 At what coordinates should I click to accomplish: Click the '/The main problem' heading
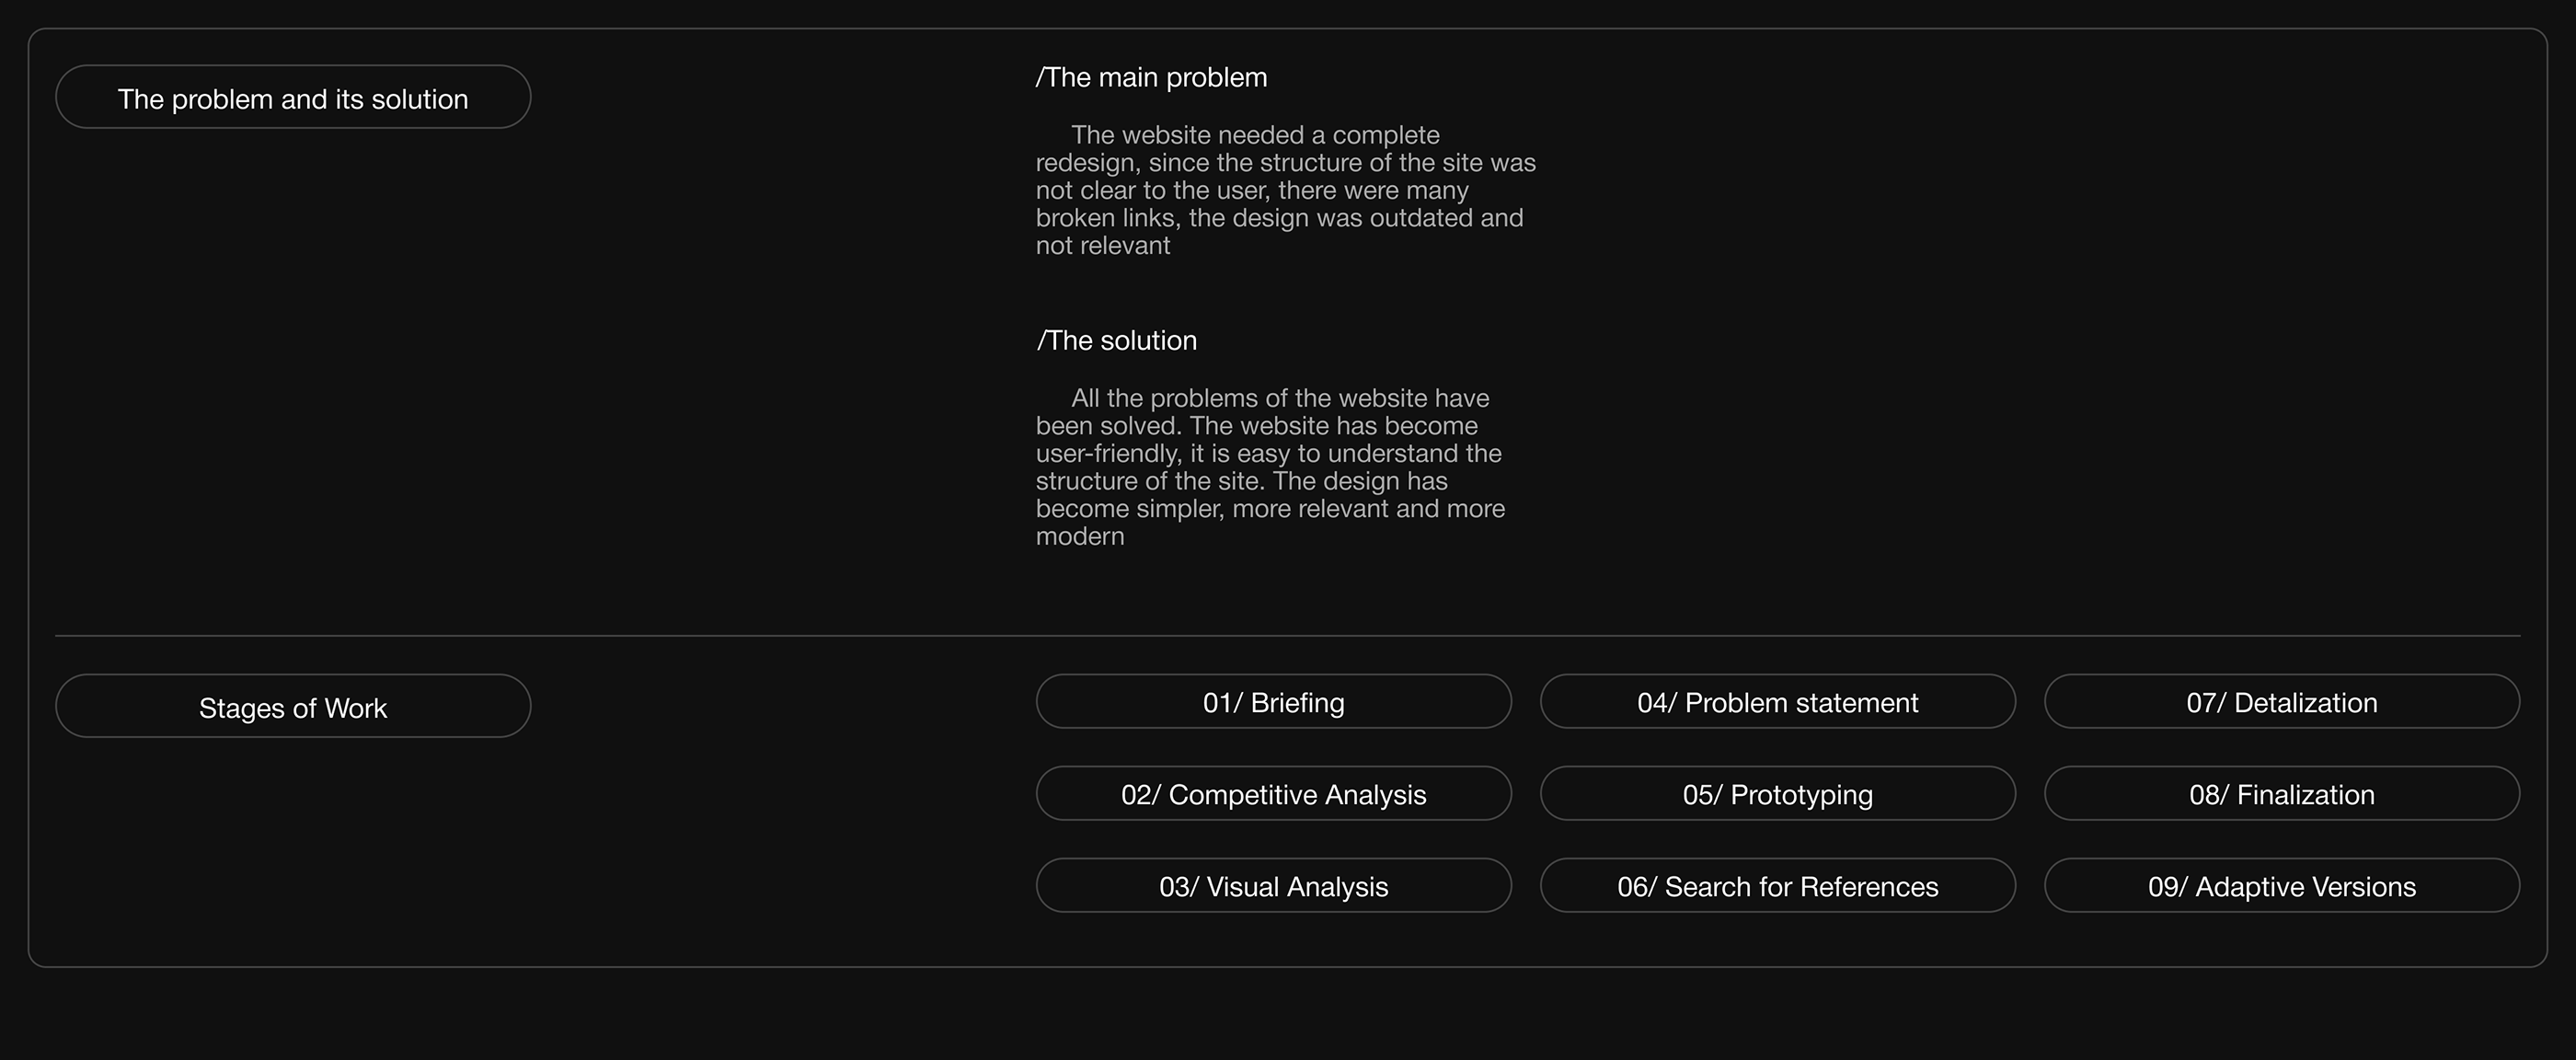pyautogui.click(x=1151, y=77)
